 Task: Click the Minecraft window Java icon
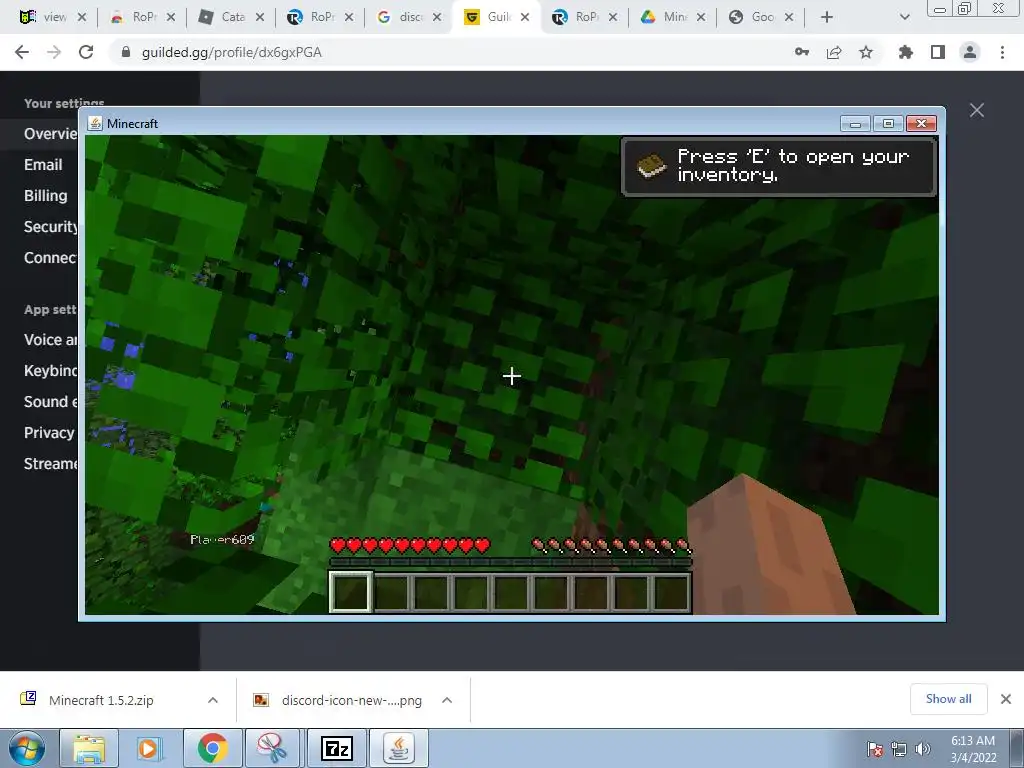[x=95, y=123]
